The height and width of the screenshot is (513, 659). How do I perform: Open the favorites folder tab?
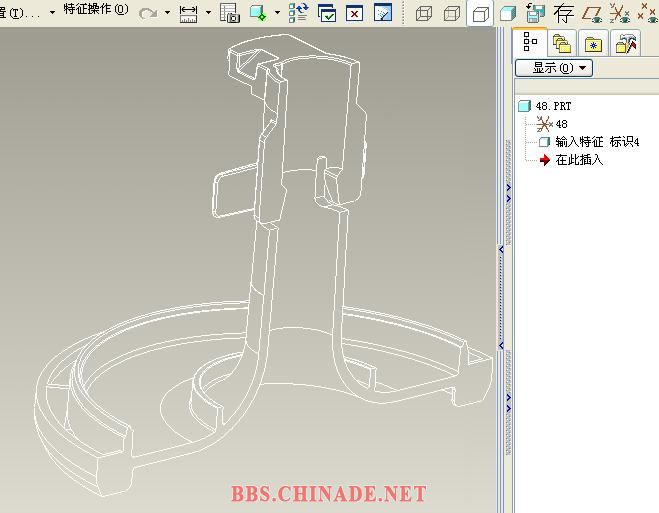click(594, 43)
